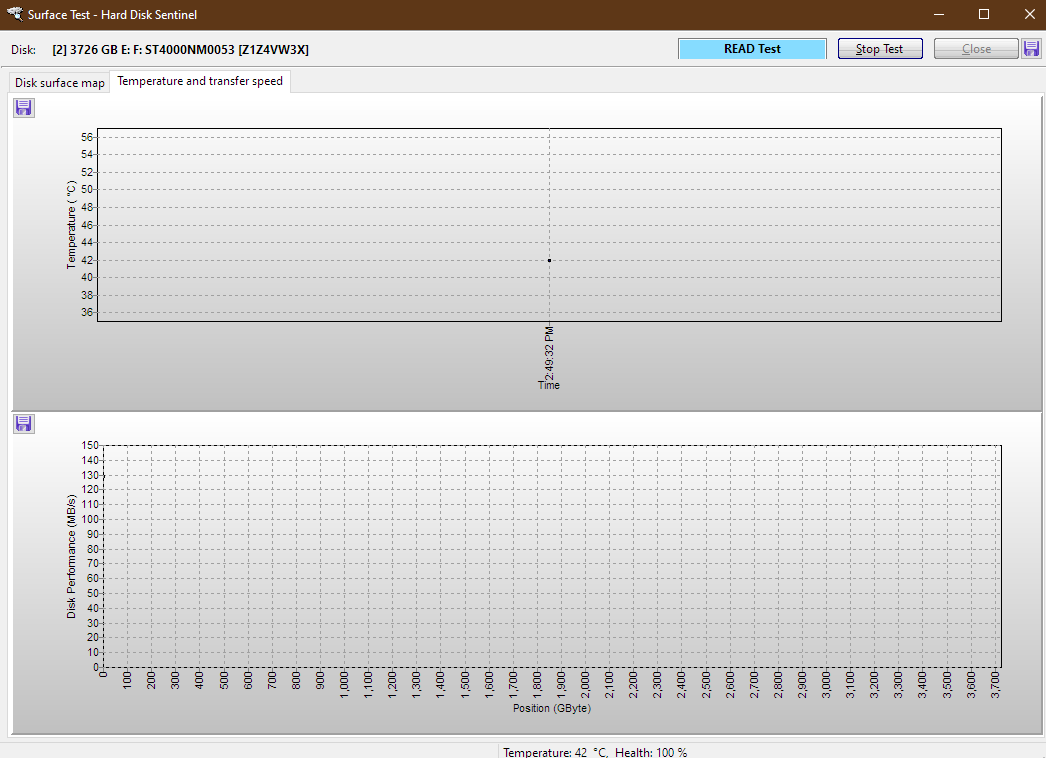Click the Temperature (°C) axis label
The height and width of the screenshot is (758, 1046).
[x=71, y=225]
